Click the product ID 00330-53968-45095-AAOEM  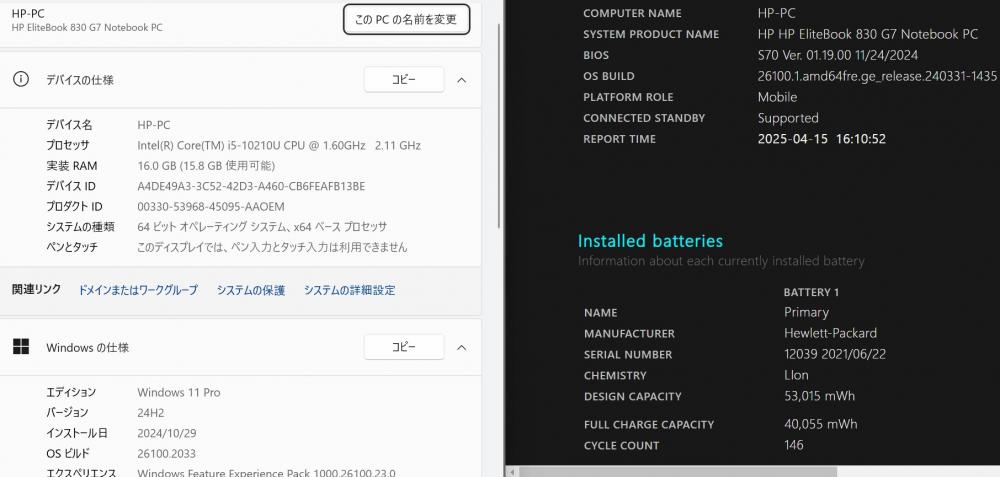coord(211,207)
